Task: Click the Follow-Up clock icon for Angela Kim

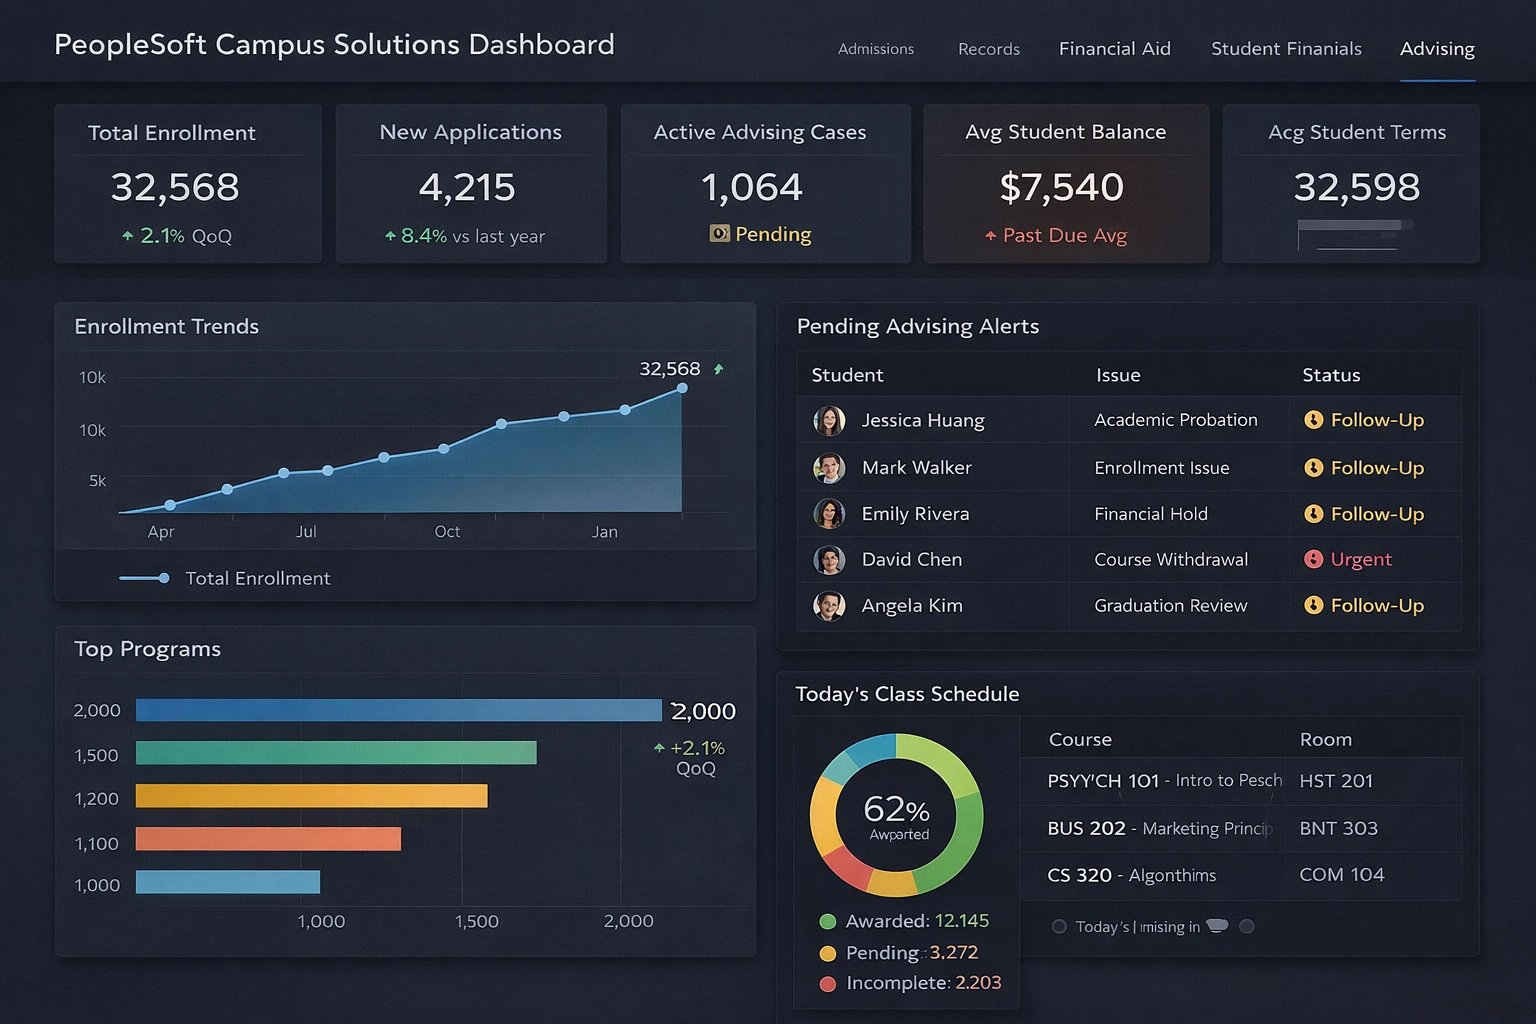Action: pos(1313,606)
